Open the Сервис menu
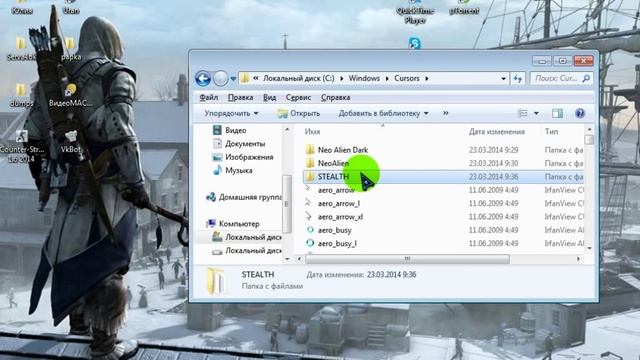Viewport: 640px width, 360px height. [298, 98]
